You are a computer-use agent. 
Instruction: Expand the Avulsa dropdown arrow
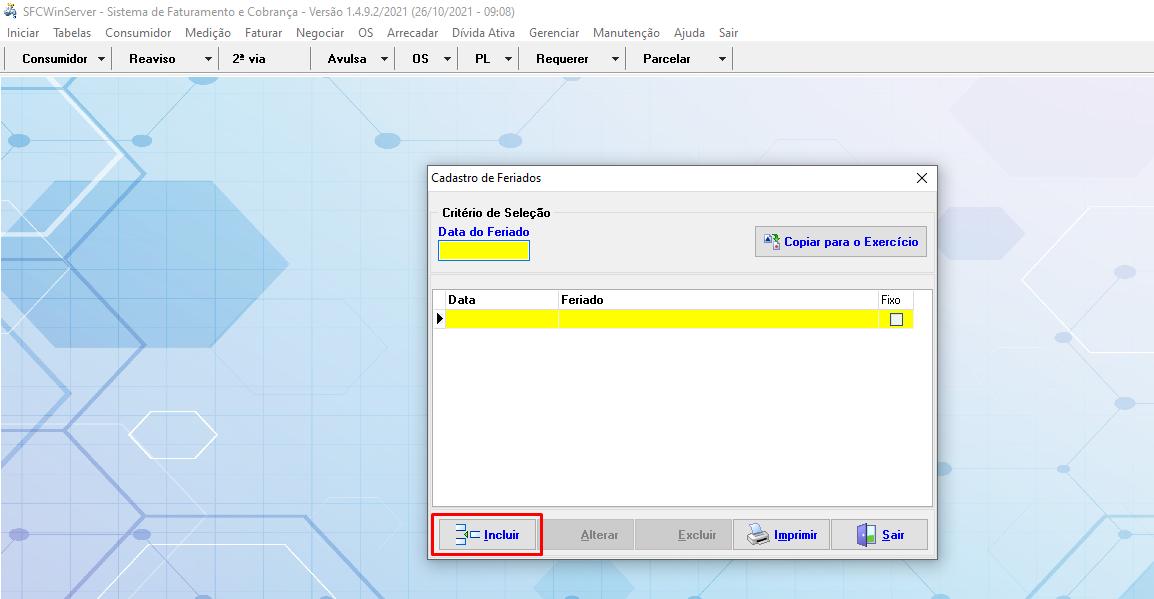(x=385, y=59)
